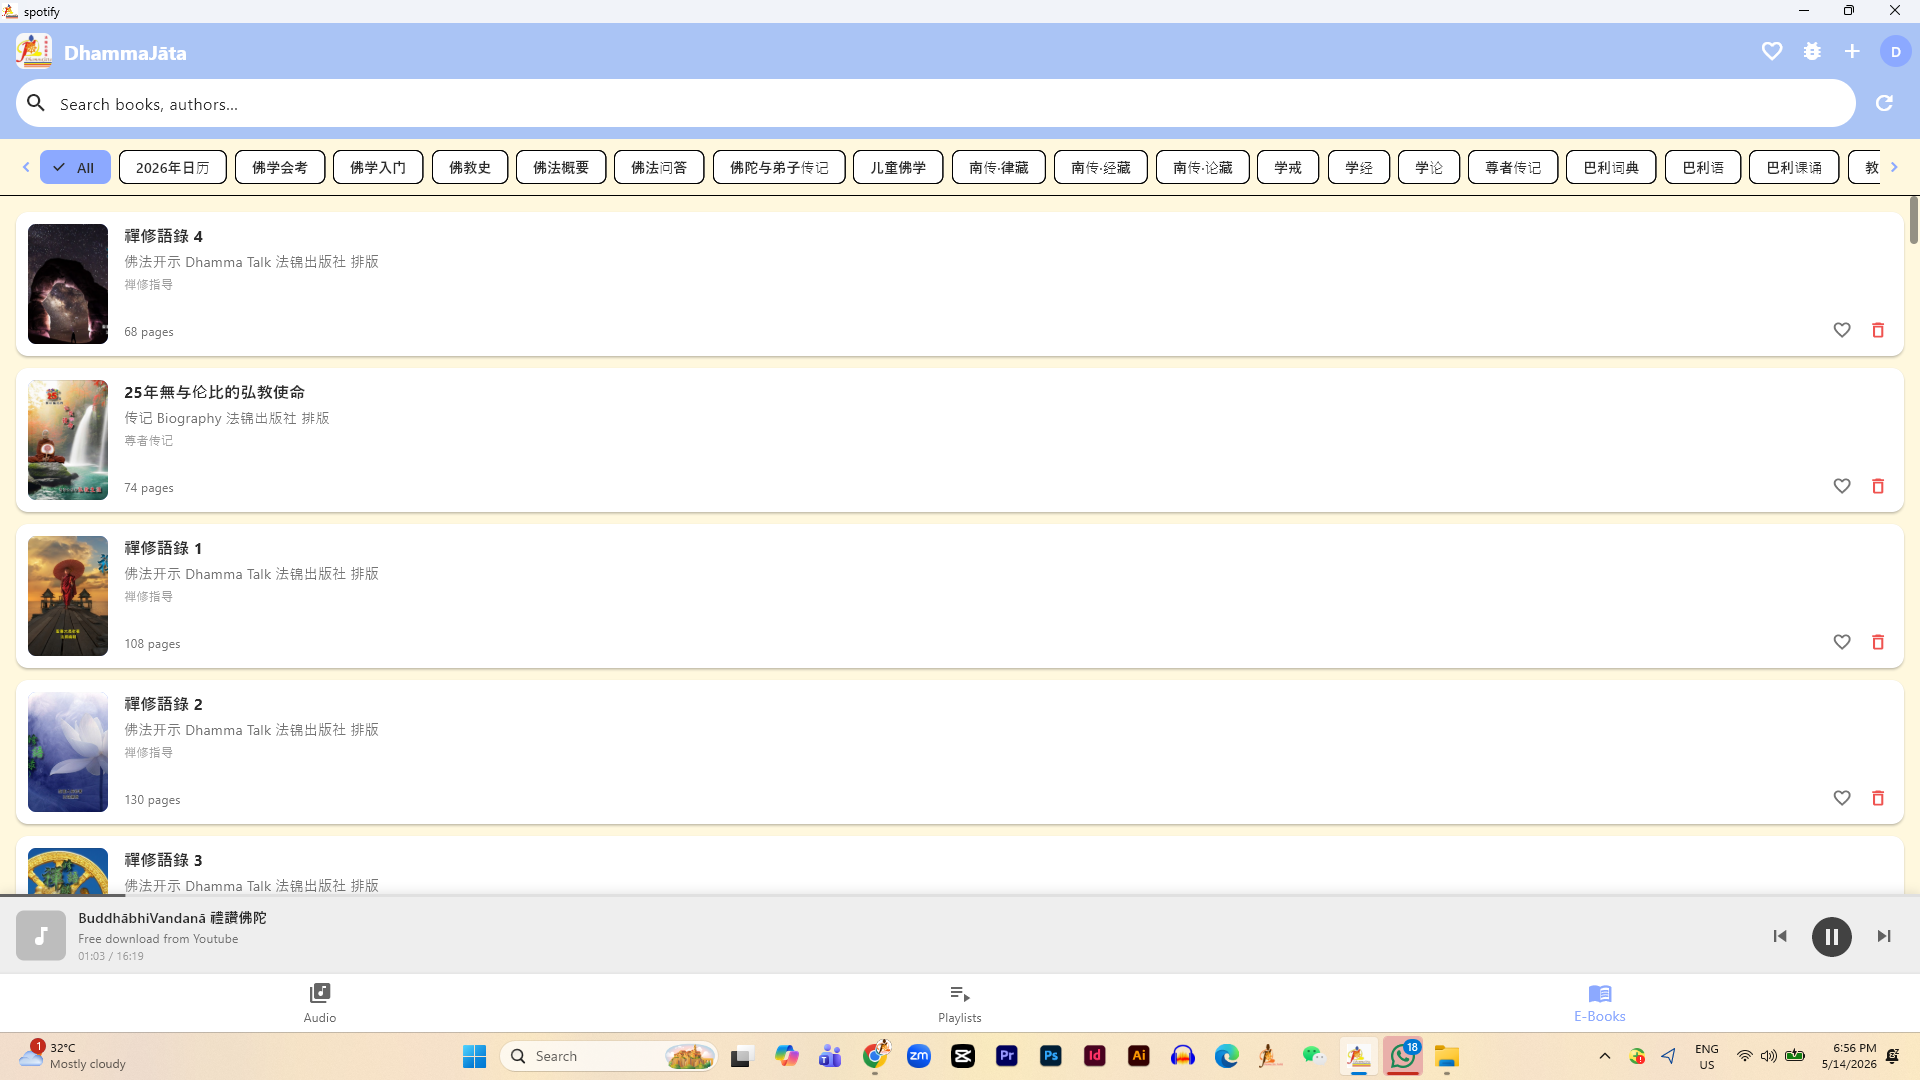Click the plus add icon in header
This screenshot has width=1920, height=1080.
(x=1852, y=51)
